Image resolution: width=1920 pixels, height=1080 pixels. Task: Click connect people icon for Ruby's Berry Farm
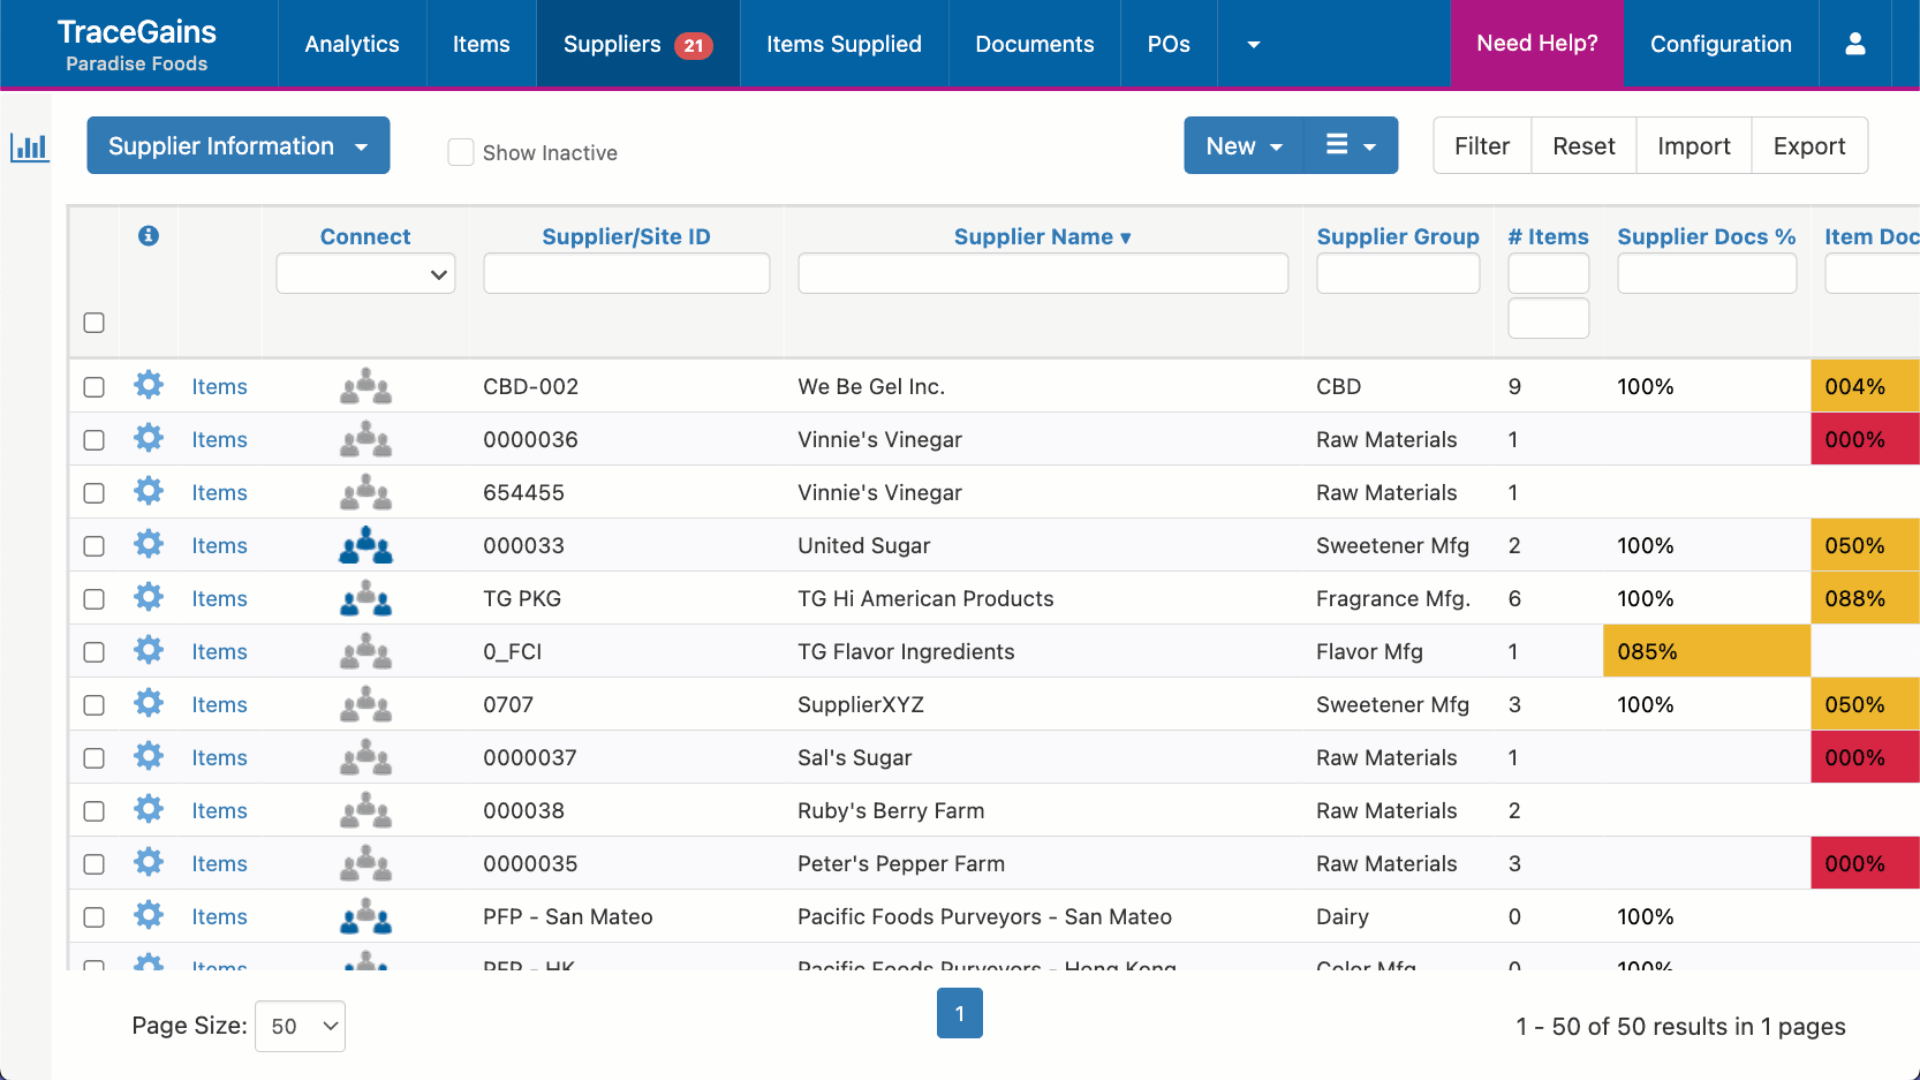tap(366, 810)
